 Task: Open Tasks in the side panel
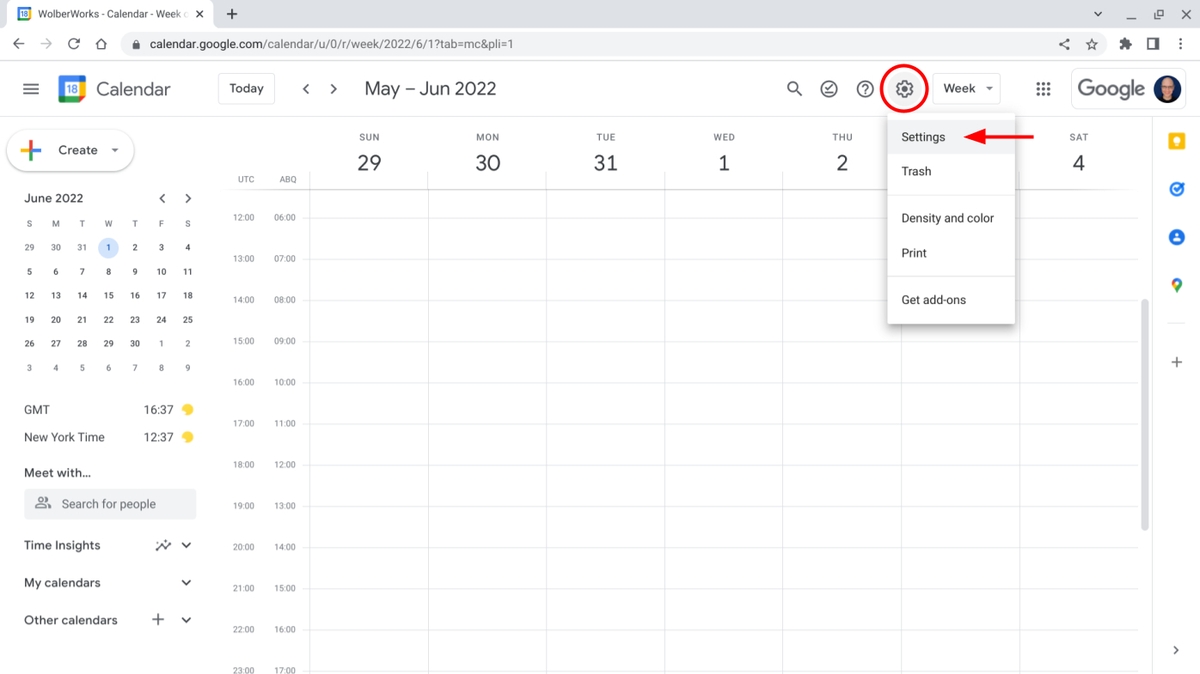pyautogui.click(x=1176, y=188)
